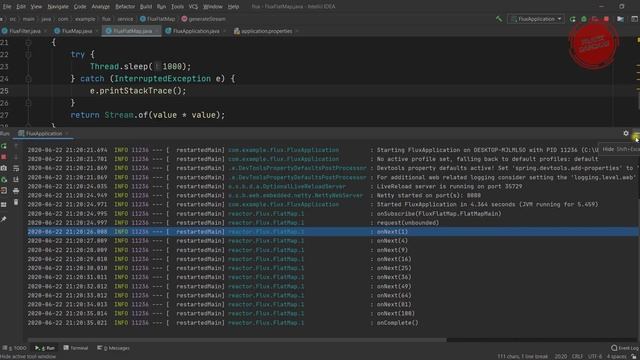The height and width of the screenshot is (360, 640).
Task: Click the example breadcrumb
Action: (x=84, y=19)
